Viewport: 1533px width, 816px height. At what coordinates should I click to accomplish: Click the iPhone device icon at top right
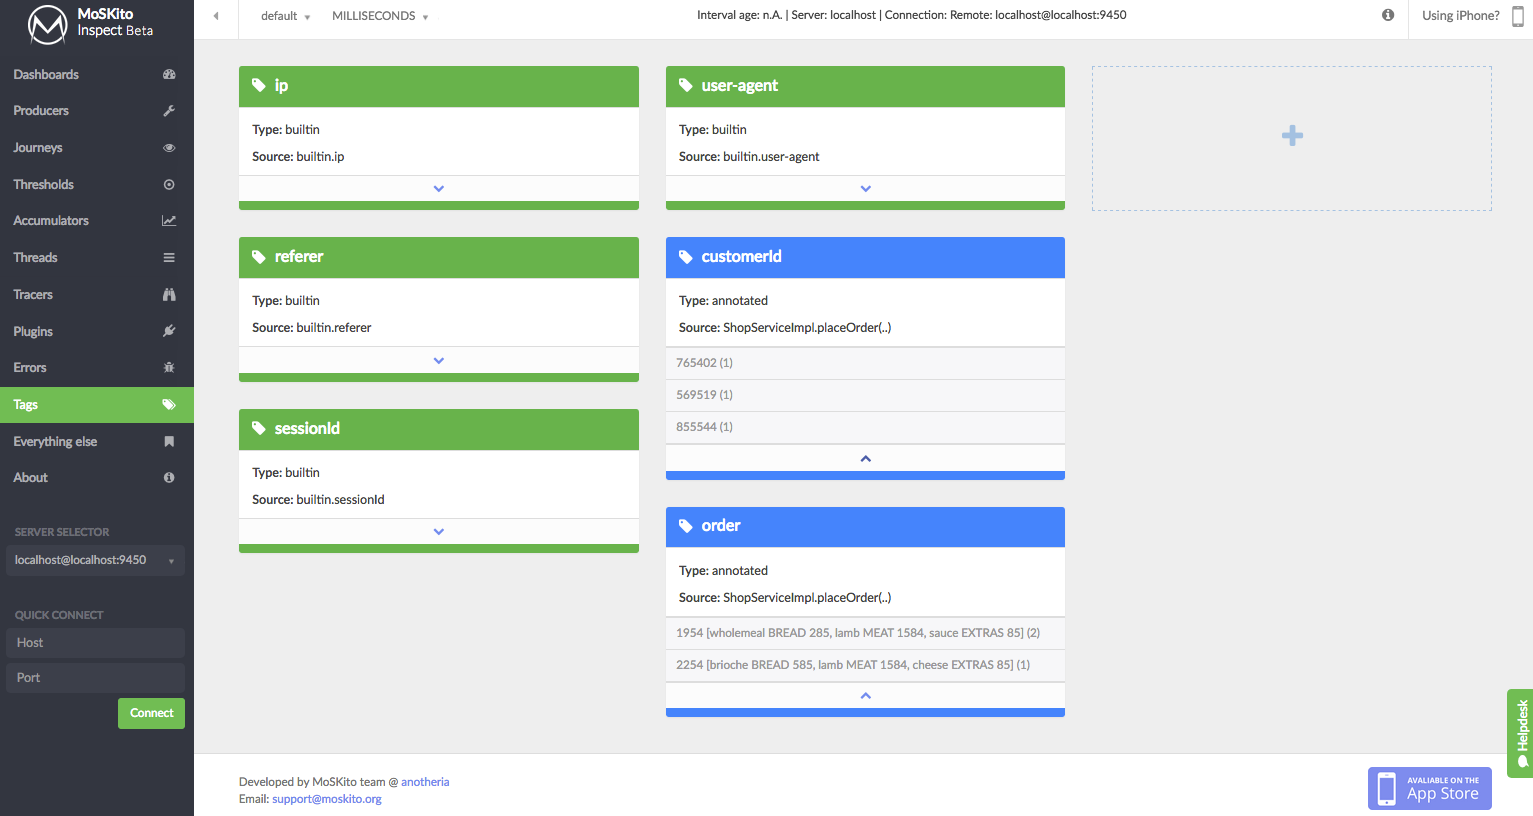1517,16
